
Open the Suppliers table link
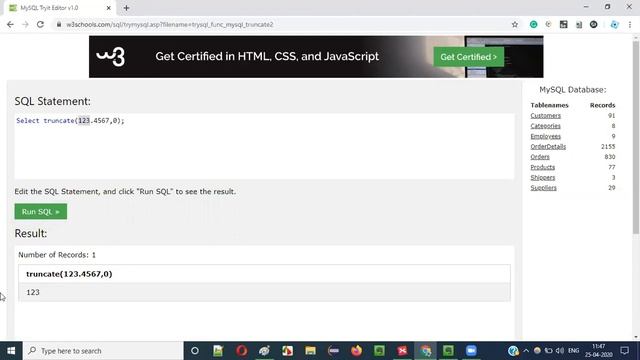[543, 188]
